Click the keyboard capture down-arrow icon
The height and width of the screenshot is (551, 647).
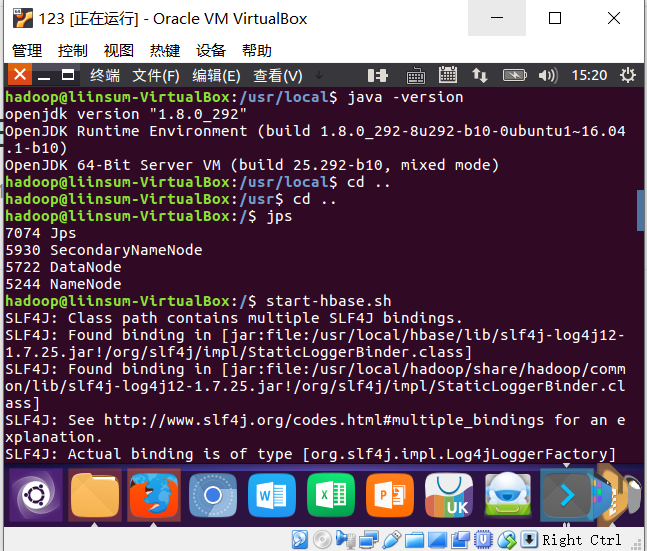pyautogui.click(x=529, y=539)
